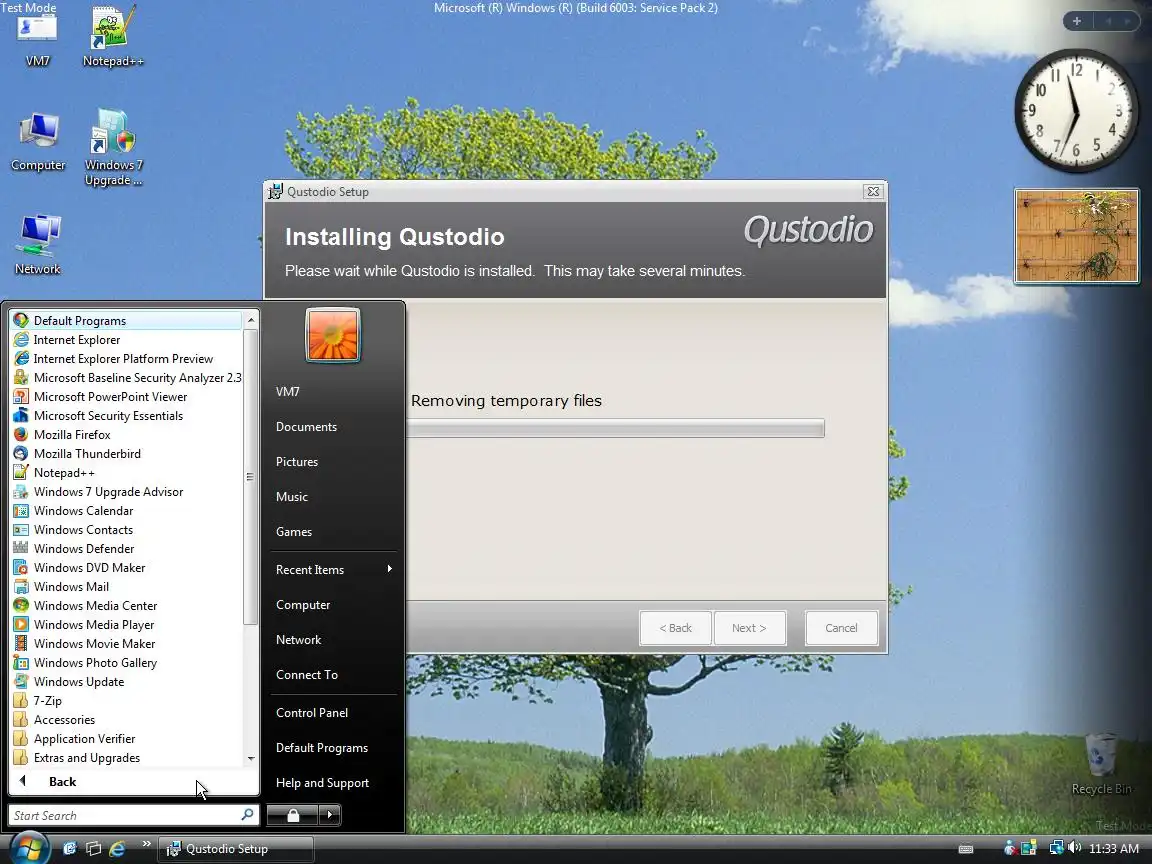Open Windows Calendar
The height and width of the screenshot is (864, 1152).
point(126,511)
